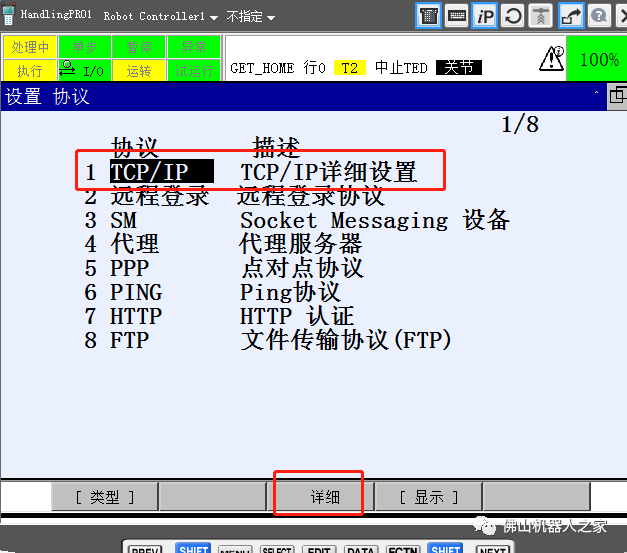Click description '代理服务器'

tap(300, 244)
